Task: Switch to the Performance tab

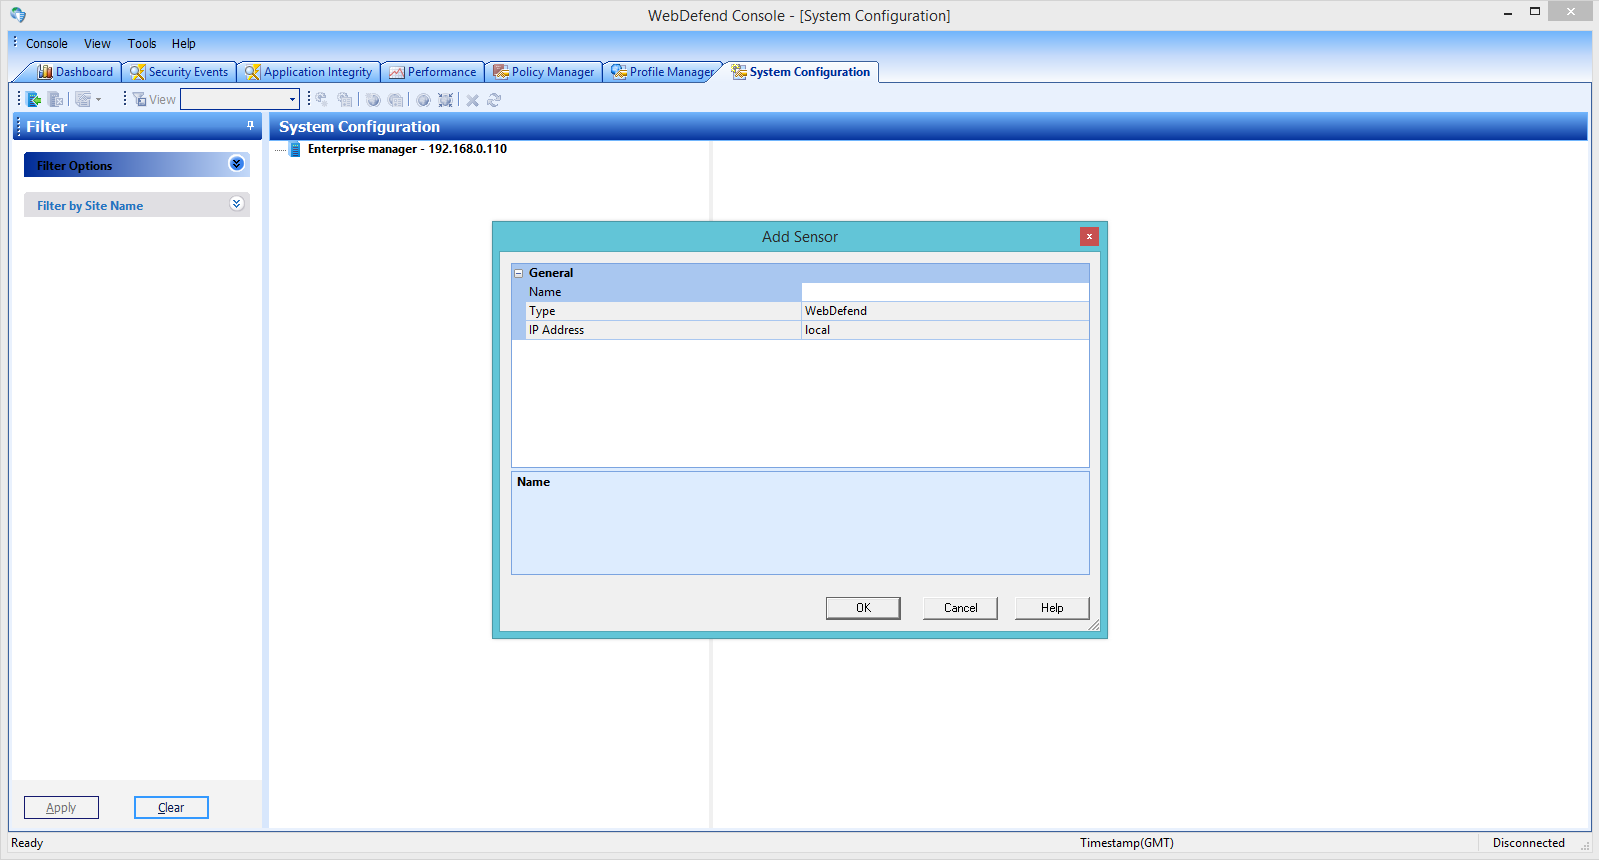Action: pos(433,72)
